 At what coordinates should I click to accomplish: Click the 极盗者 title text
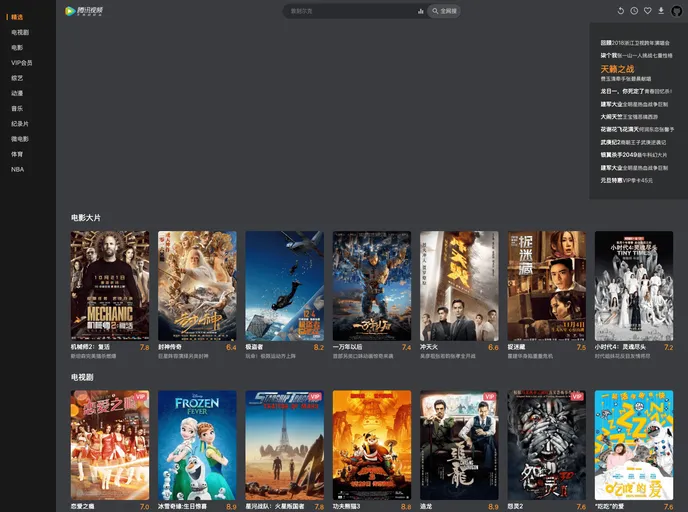pyautogui.click(x=254, y=347)
